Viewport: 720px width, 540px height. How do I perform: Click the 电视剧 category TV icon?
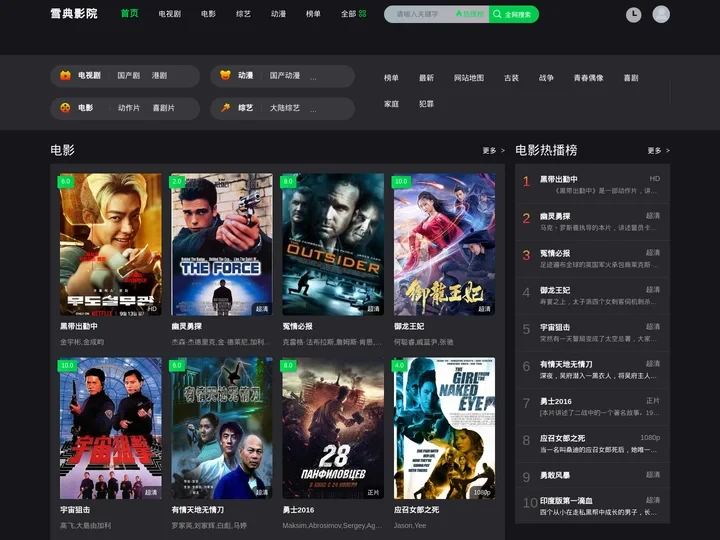click(65, 75)
